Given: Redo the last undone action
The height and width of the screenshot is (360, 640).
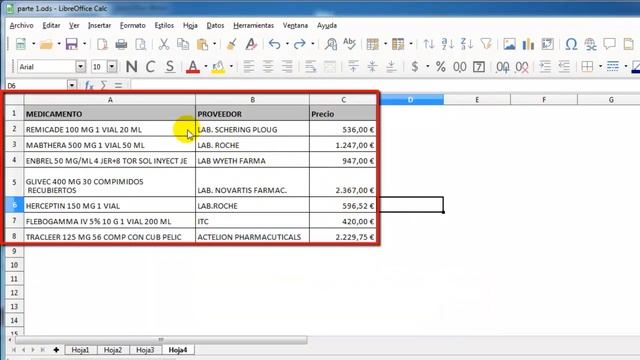Looking at the screenshot, I should click(300, 44).
